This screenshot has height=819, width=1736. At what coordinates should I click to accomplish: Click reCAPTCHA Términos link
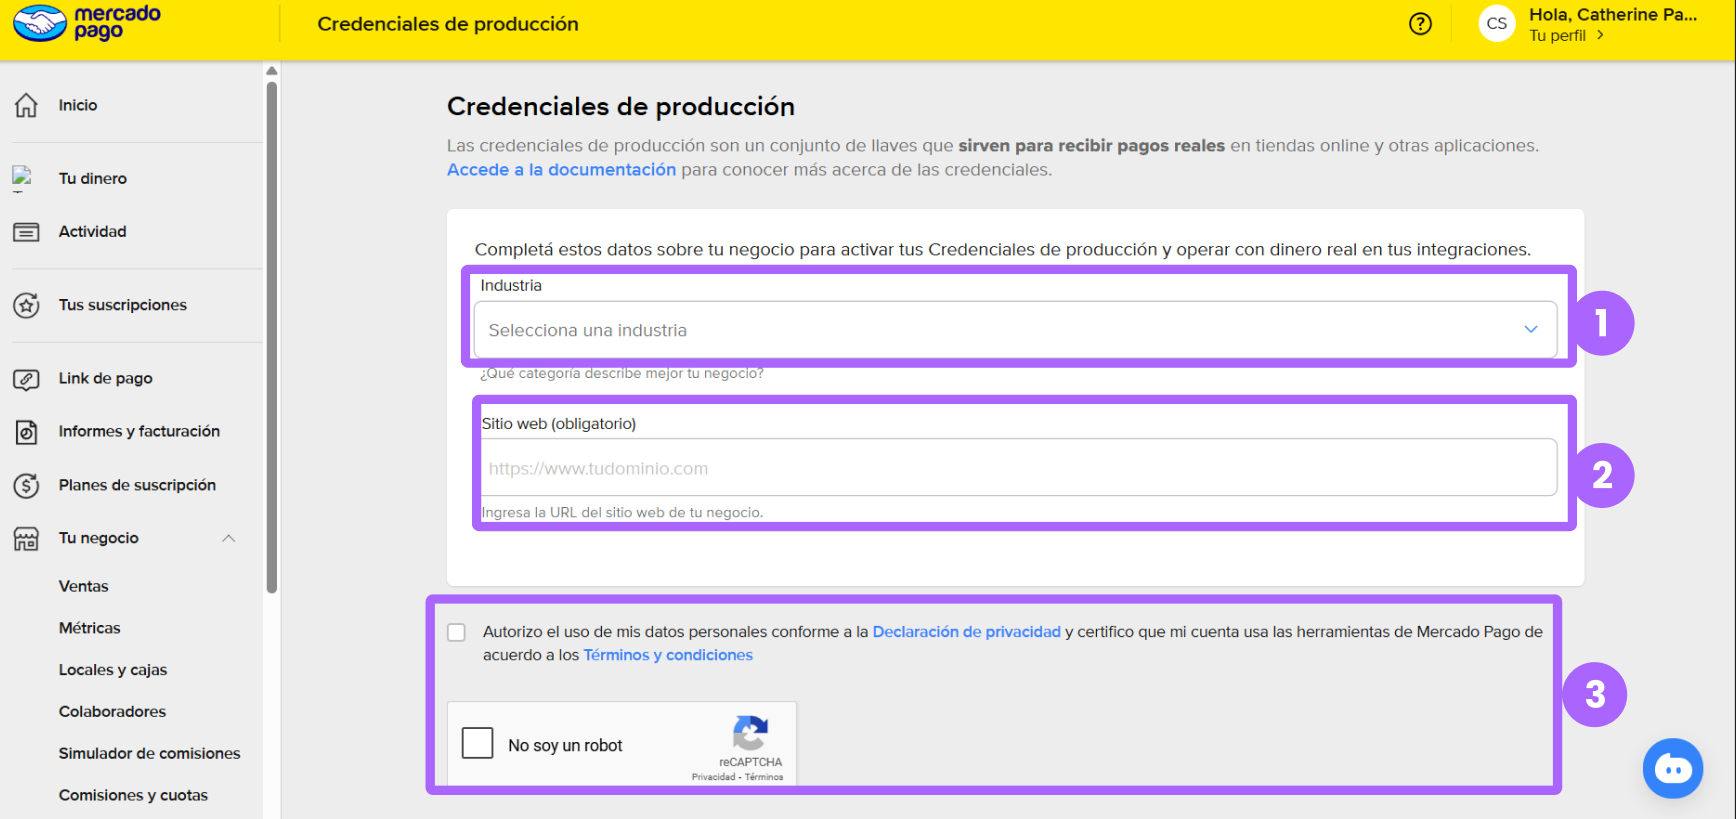[764, 777]
